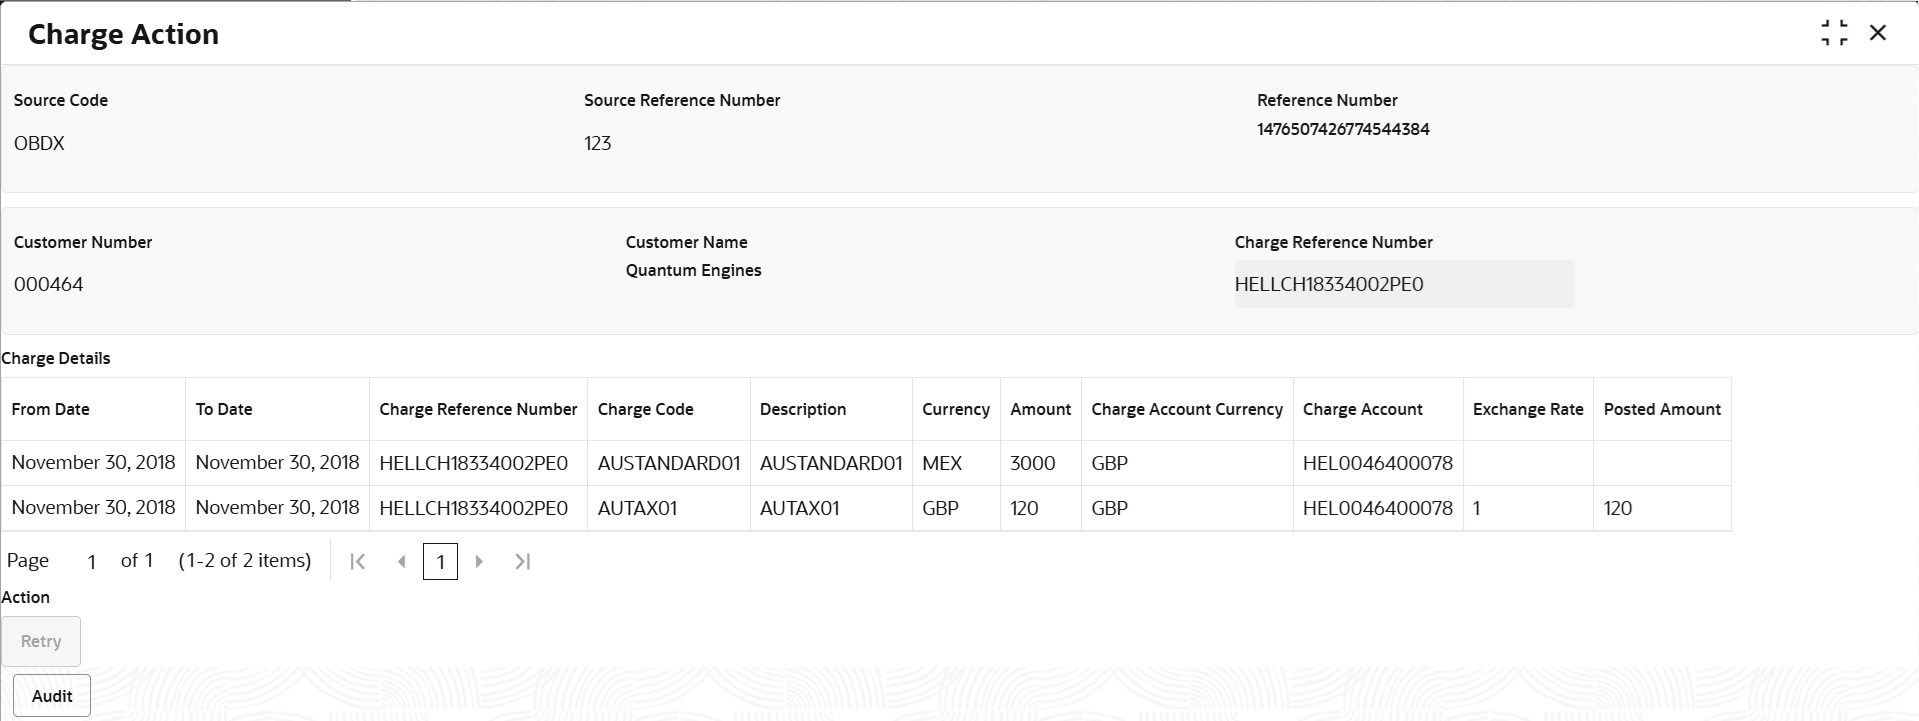The width and height of the screenshot is (1919, 721).
Task: Click the Charge Reference Number input field
Action: (1403, 284)
